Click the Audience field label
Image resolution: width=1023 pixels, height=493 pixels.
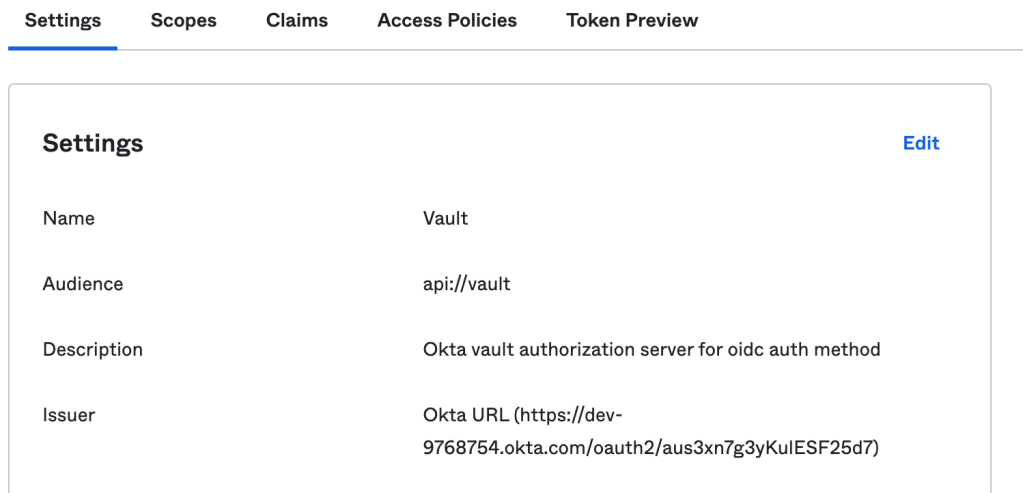83,284
